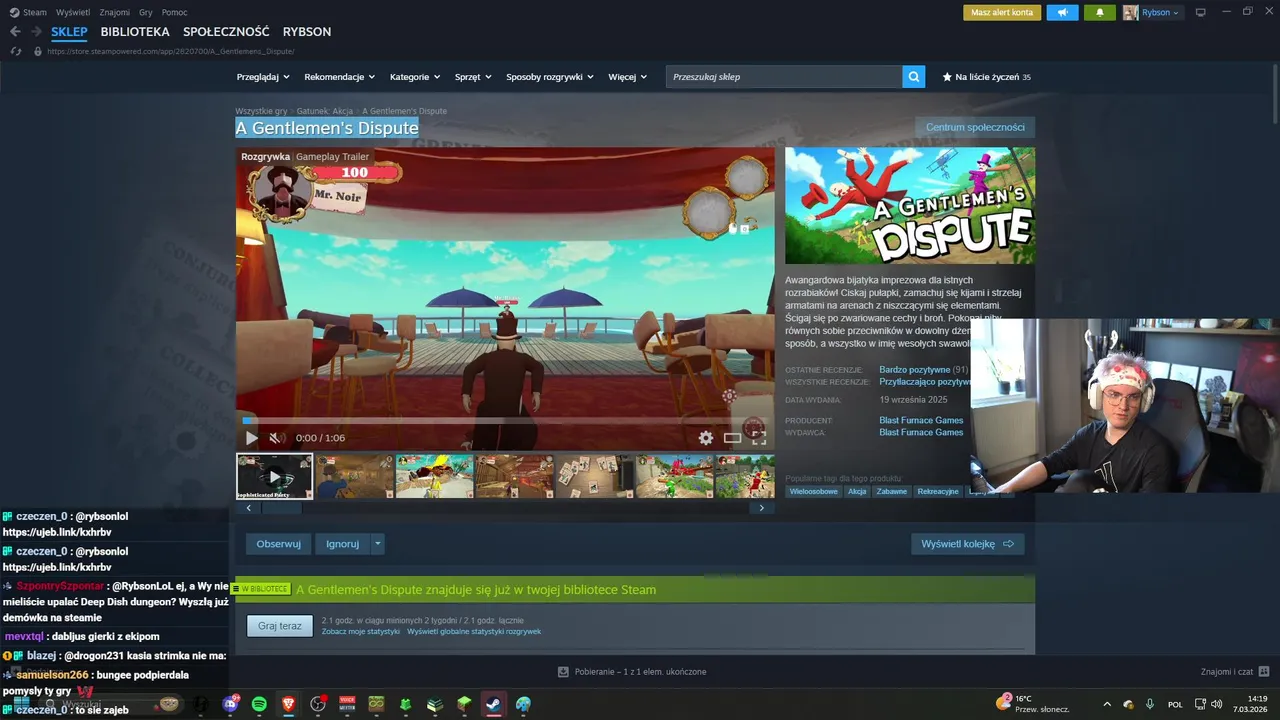Open Big Picture mode monitor icon

[x=1200, y=12]
